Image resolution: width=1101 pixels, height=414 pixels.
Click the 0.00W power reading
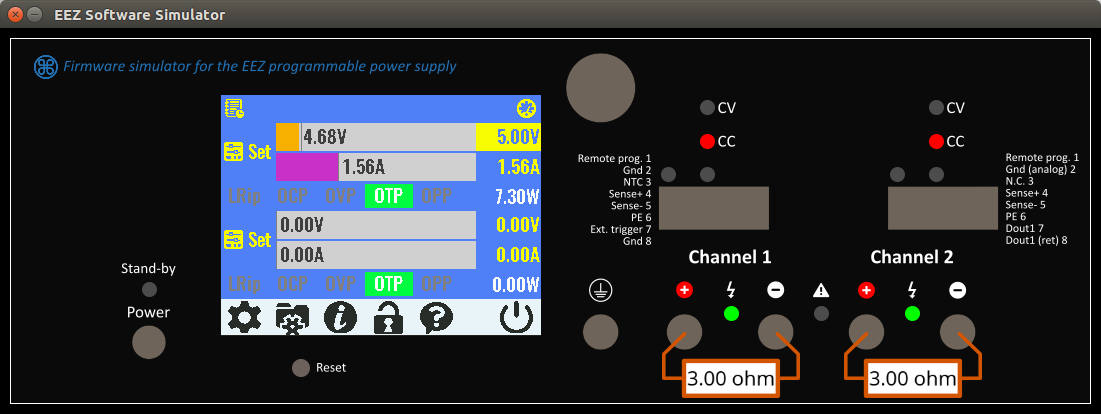(x=517, y=285)
